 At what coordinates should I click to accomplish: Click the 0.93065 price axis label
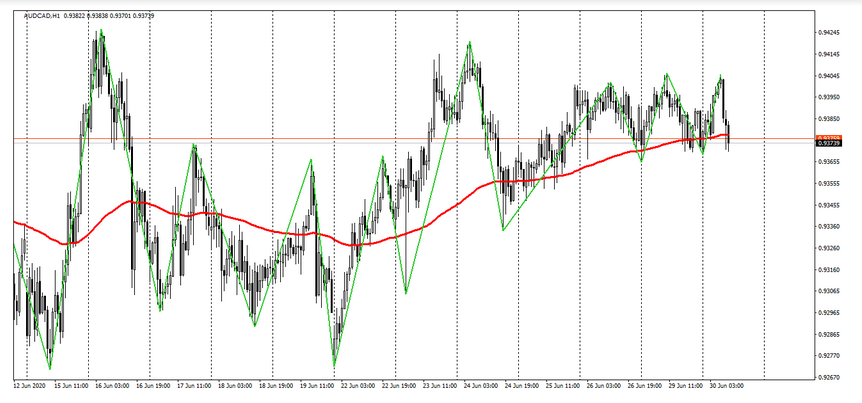[x=827, y=291]
